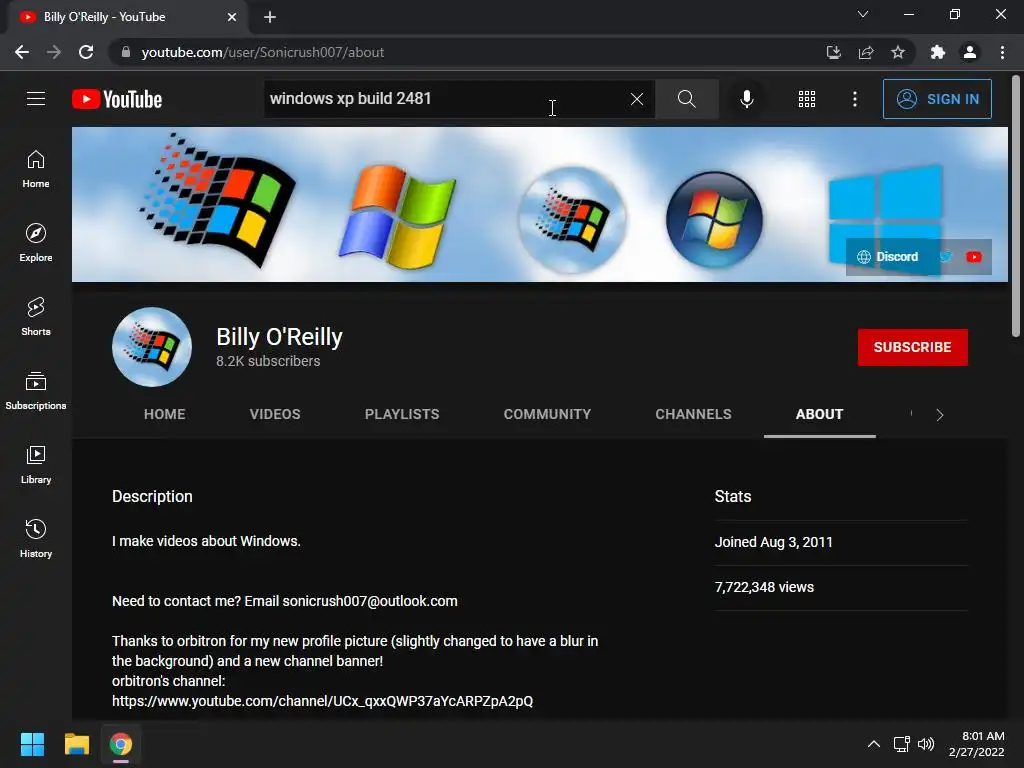Open orbitron's channel URL link

pyautogui.click(x=323, y=701)
